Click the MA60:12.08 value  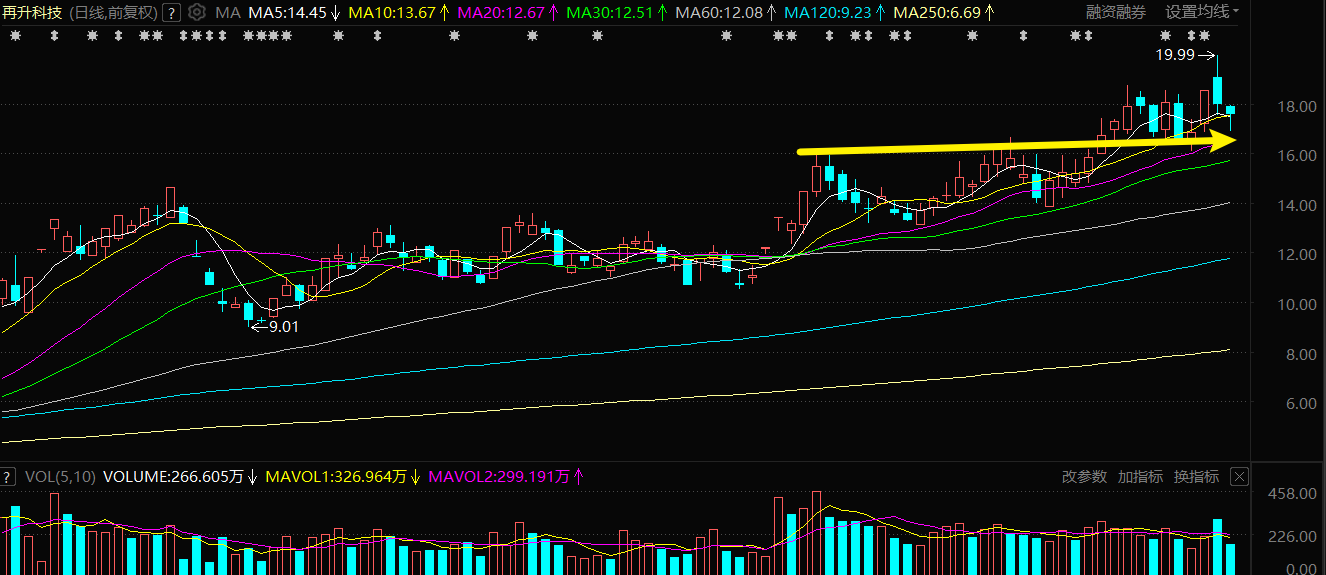(719, 13)
